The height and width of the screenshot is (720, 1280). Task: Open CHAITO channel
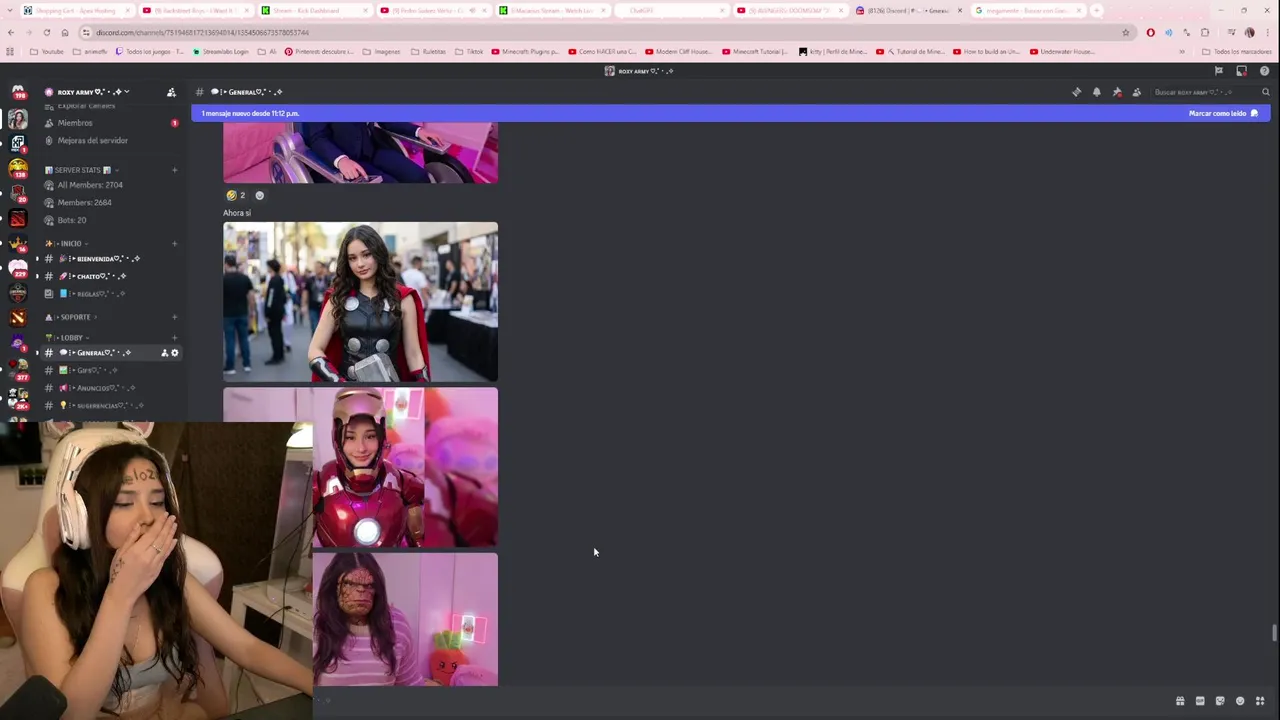click(110, 276)
